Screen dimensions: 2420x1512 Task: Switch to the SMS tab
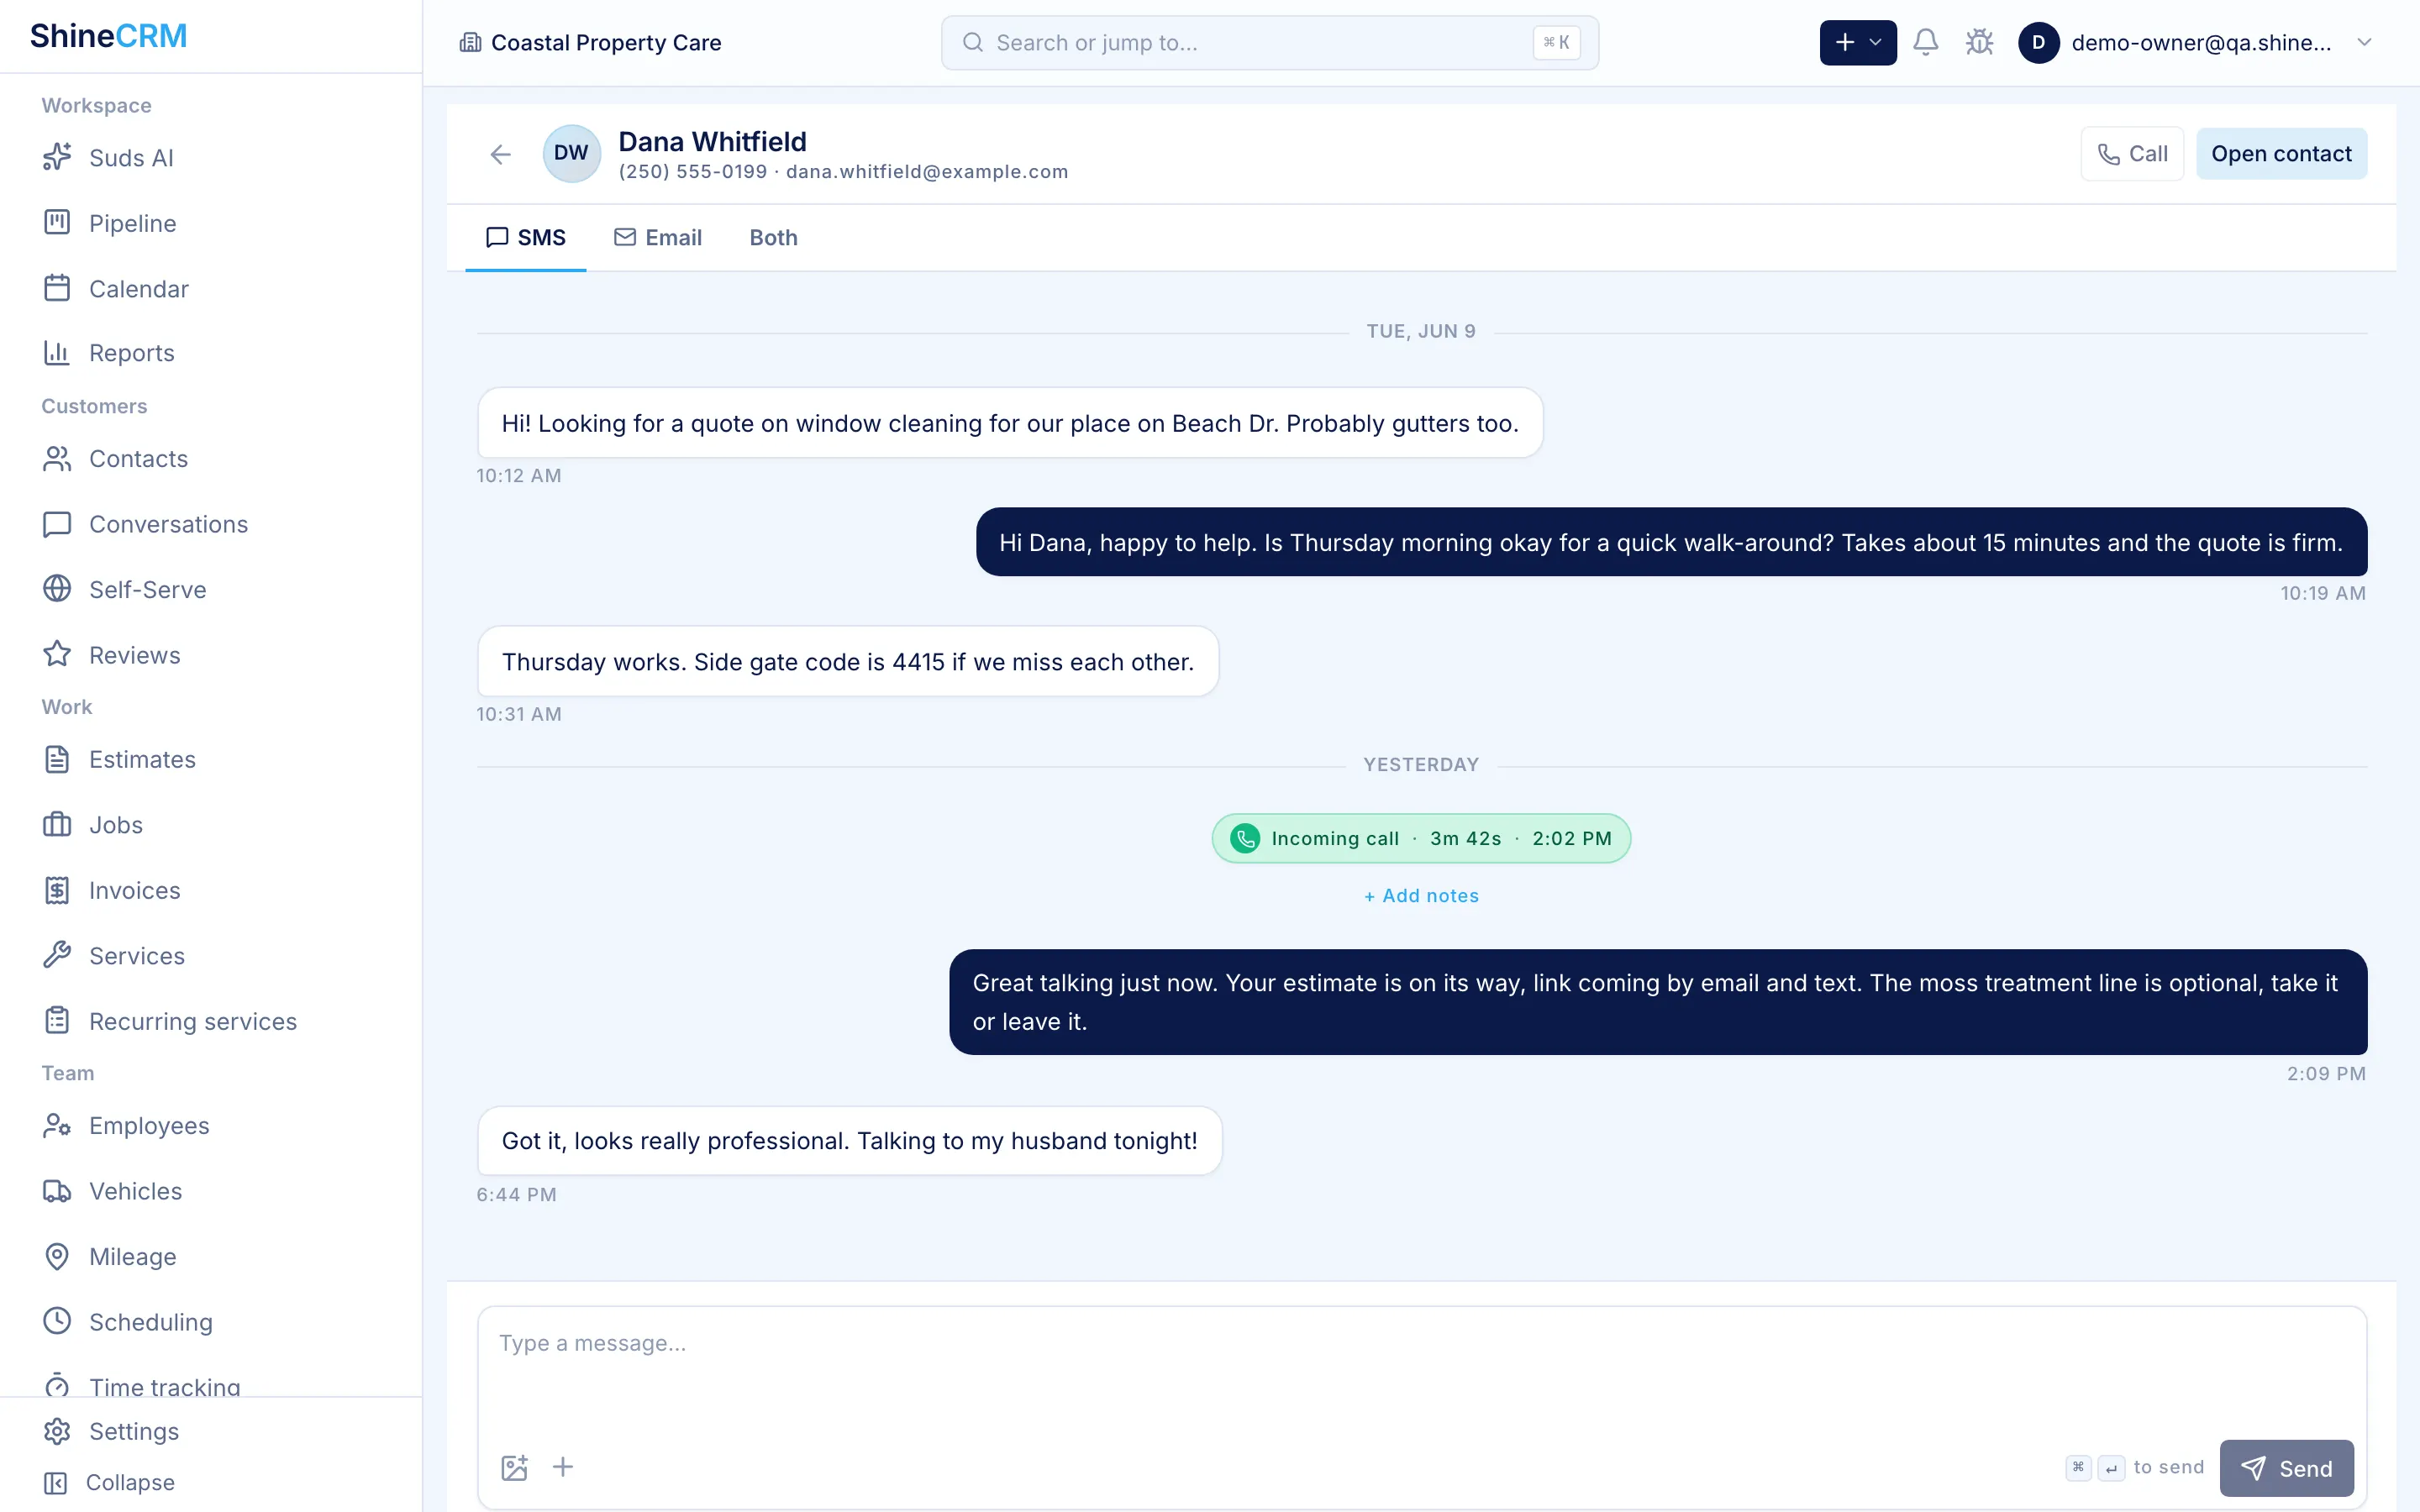click(x=526, y=238)
